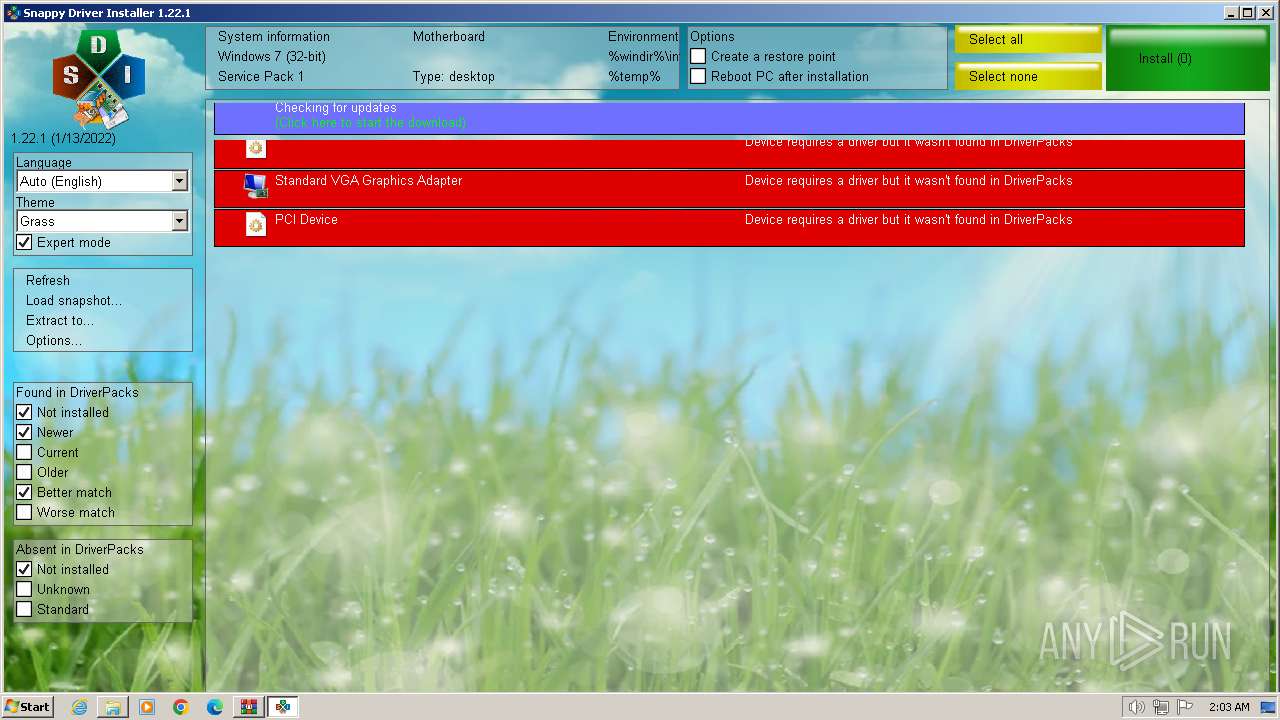1280x720 pixels.
Task: Click Refresh in the side menu
Action: coord(48,280)
